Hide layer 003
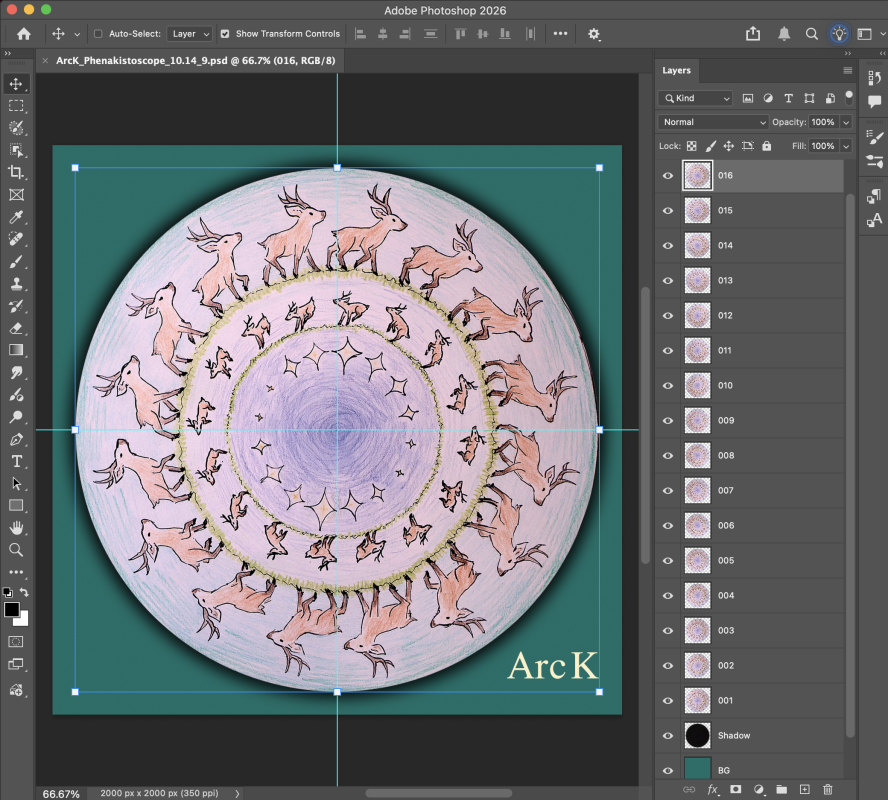 coord(668,631)
